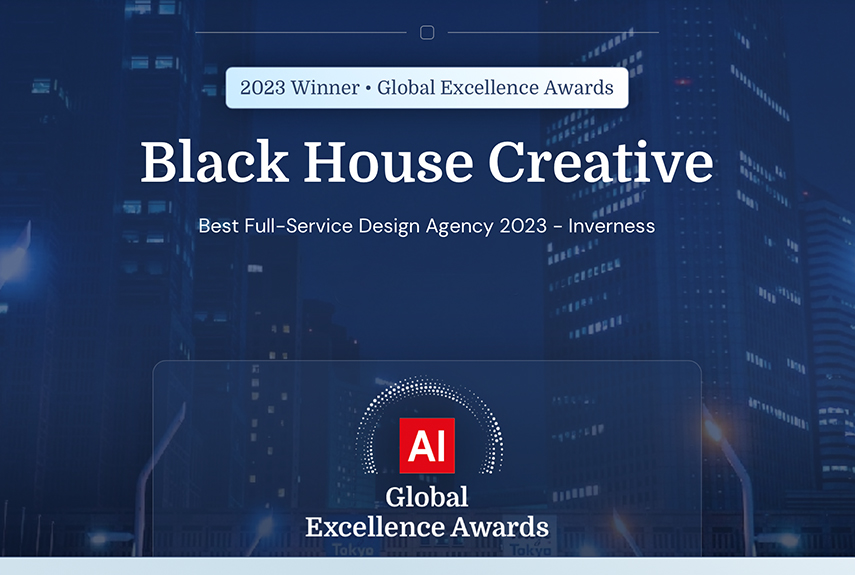Click the red AI logo icon

pos(427,445)
